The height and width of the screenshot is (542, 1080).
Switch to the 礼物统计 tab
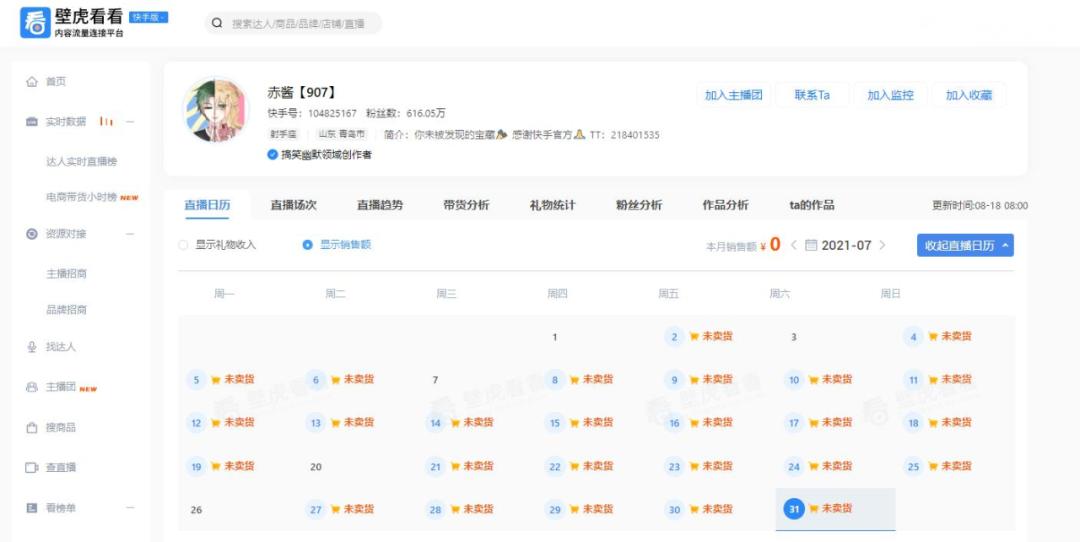[552, 205]
